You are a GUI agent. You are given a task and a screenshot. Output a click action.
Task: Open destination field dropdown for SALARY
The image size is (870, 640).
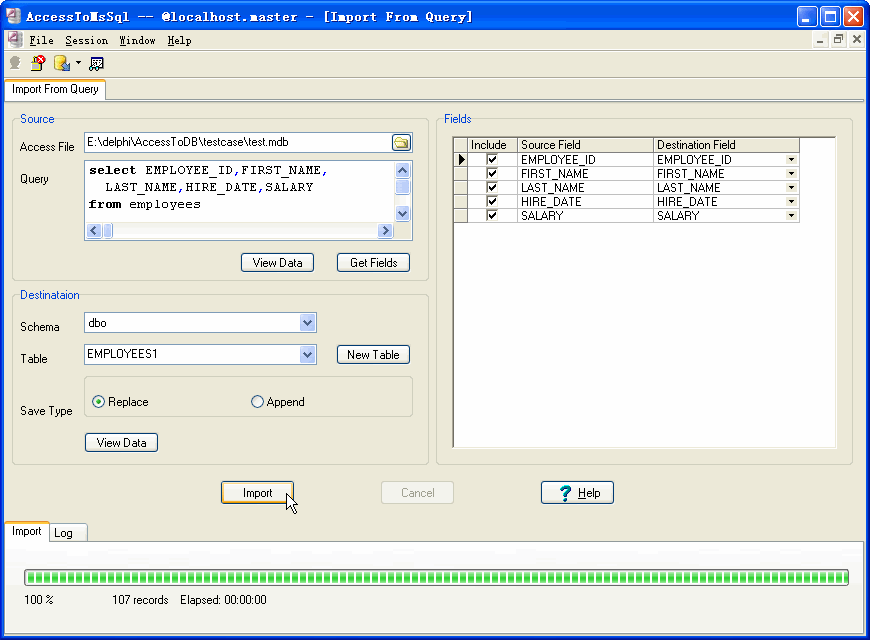(x=791, y=215)
